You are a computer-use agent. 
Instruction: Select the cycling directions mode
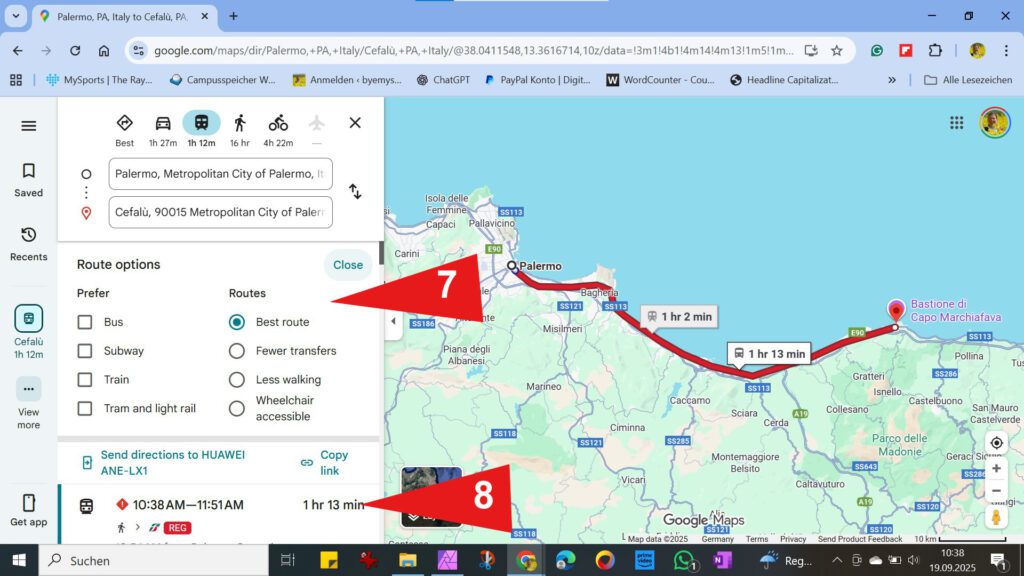tap(277, 124)
